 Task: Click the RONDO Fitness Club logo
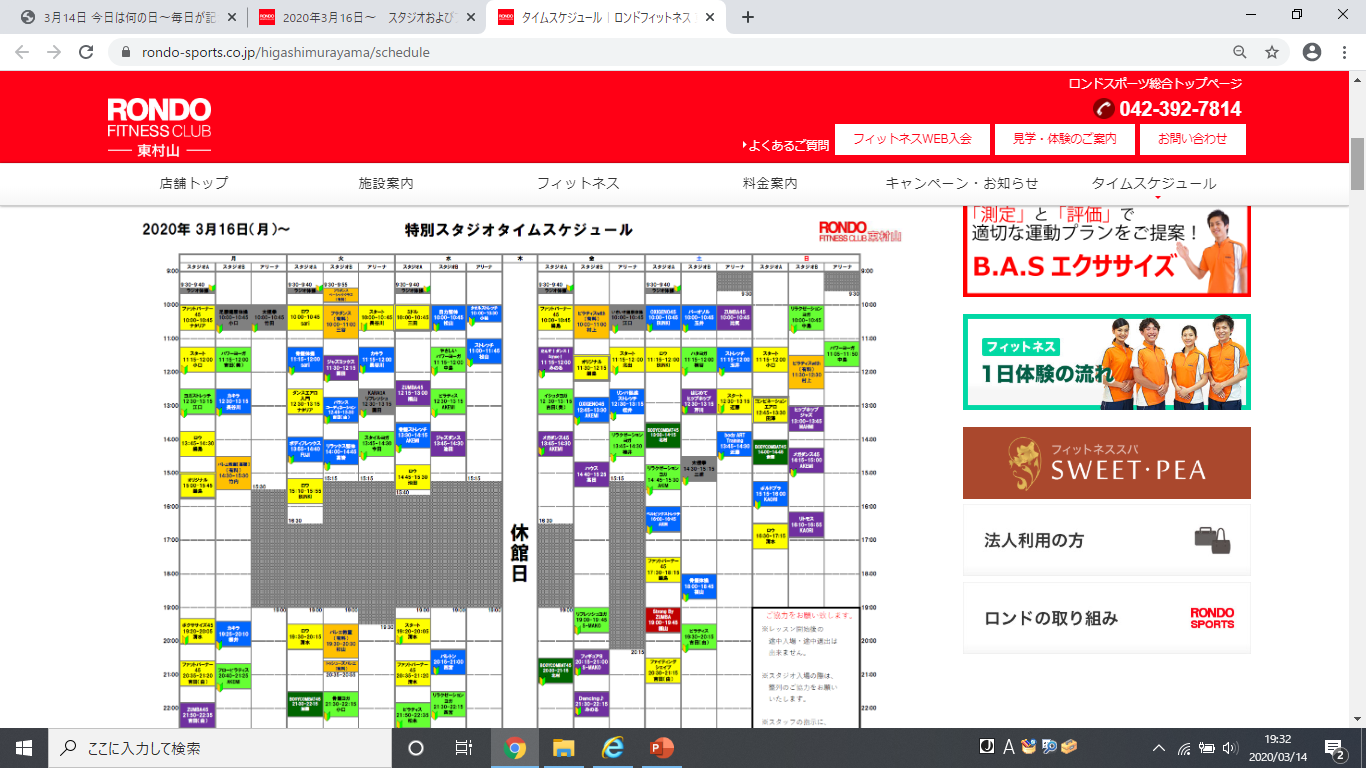[x=159, y=127]
